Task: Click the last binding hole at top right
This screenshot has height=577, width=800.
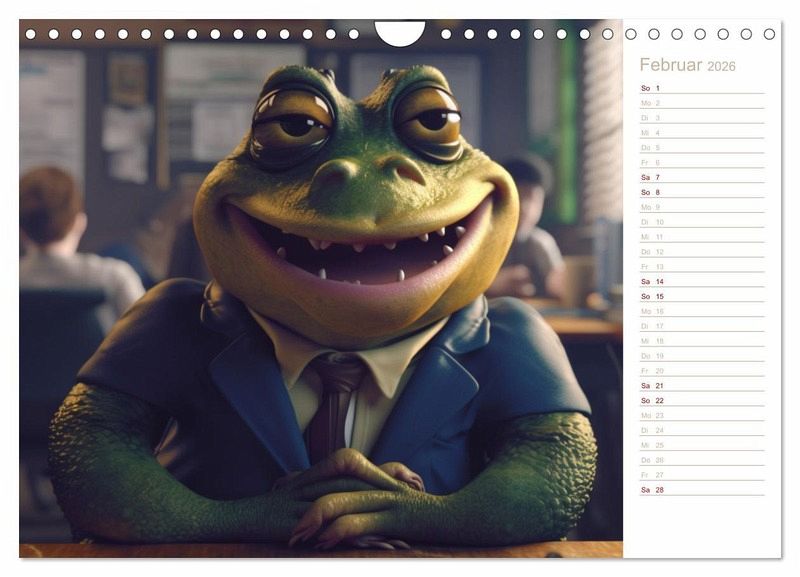Action: coord(769,34)
